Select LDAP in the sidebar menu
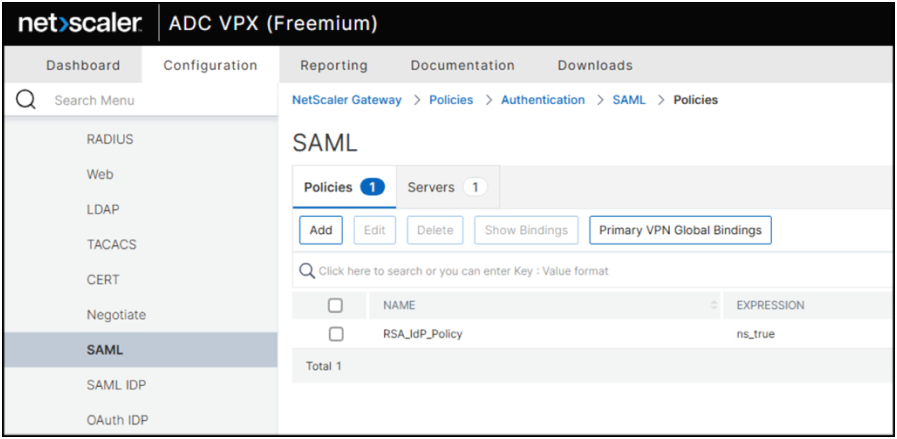This screenshot has height=439, width=897. click(x=103, y=209)
